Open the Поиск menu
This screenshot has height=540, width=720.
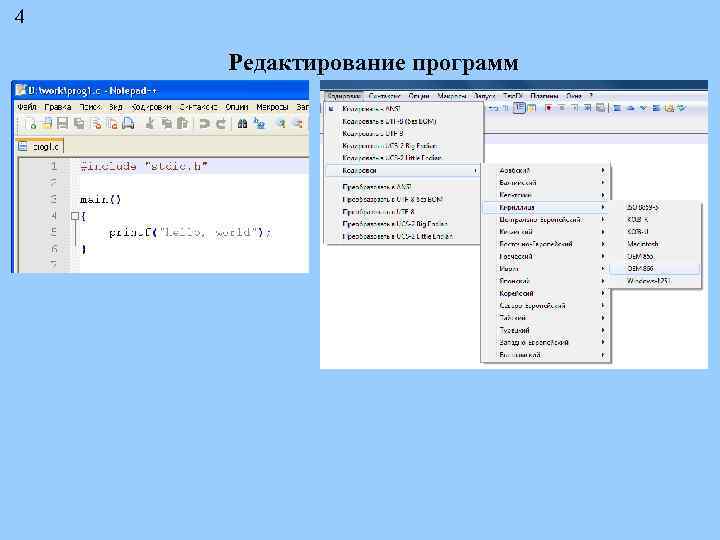click(90, 107)
